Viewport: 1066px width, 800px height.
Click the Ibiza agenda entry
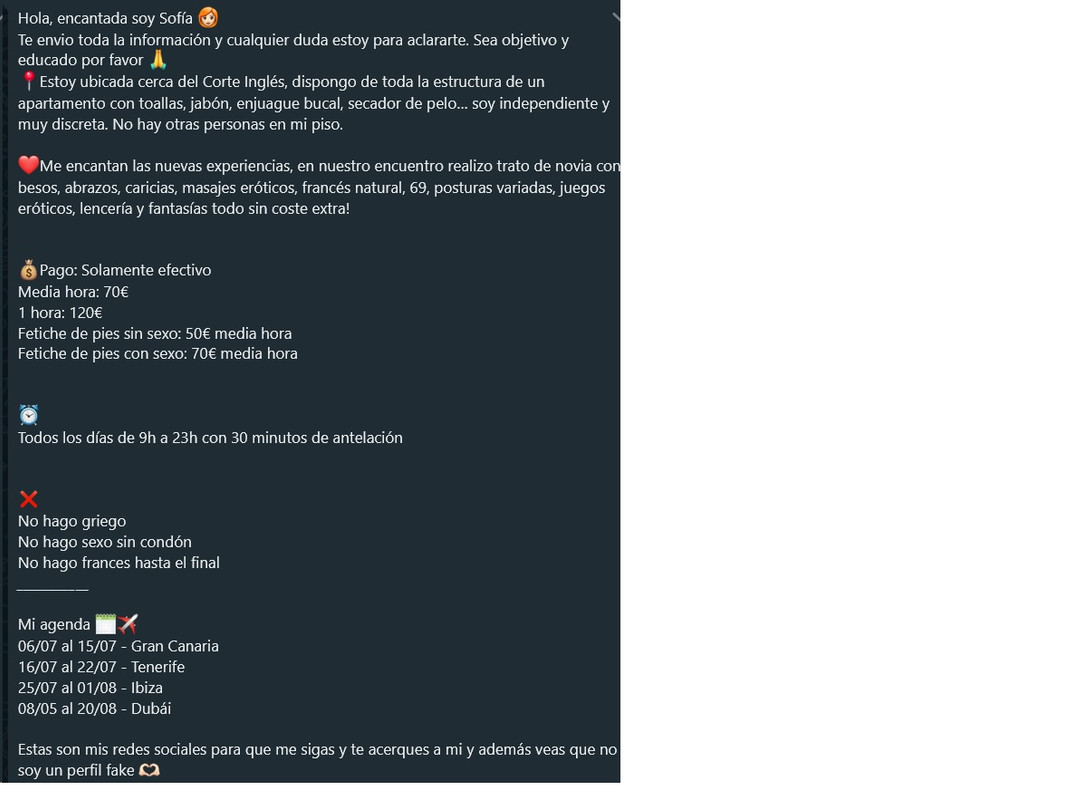90,688
